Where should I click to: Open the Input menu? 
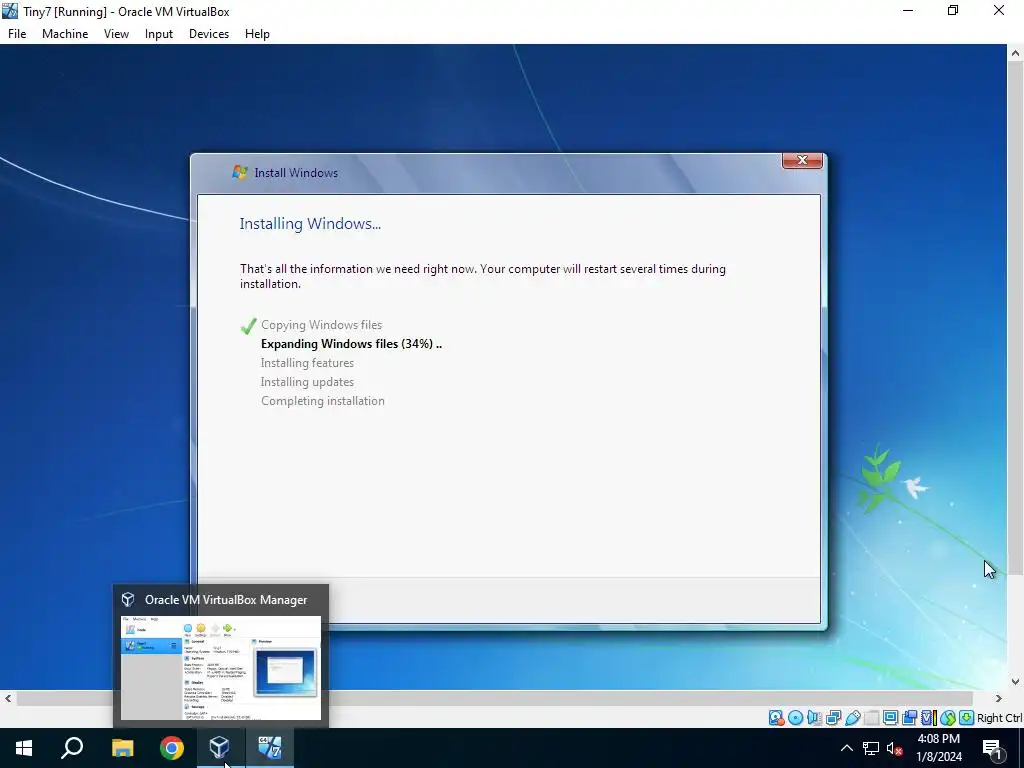point(159,34)
